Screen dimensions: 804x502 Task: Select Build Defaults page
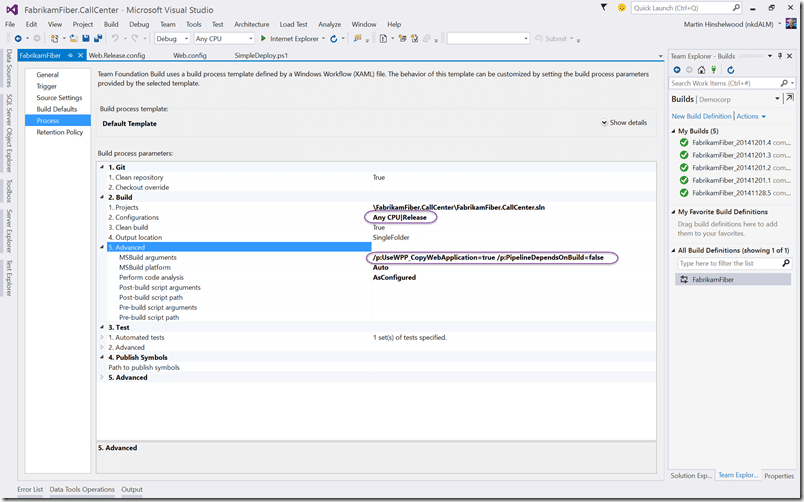pos(56,109)
